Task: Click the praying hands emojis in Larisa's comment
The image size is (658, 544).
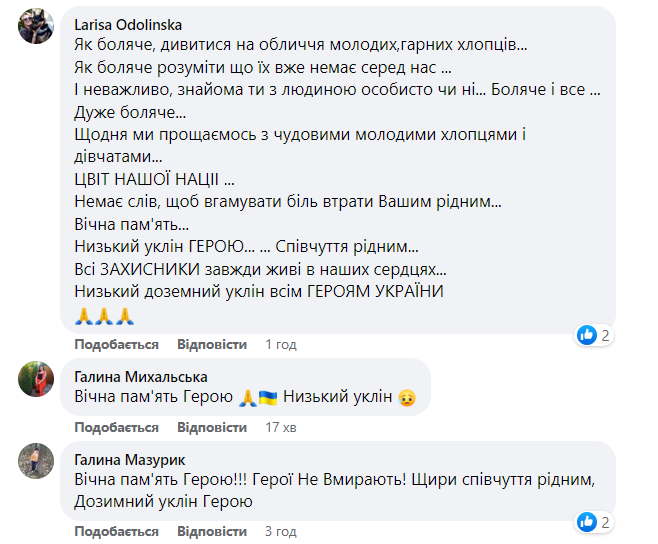Action: pos(104,316)
